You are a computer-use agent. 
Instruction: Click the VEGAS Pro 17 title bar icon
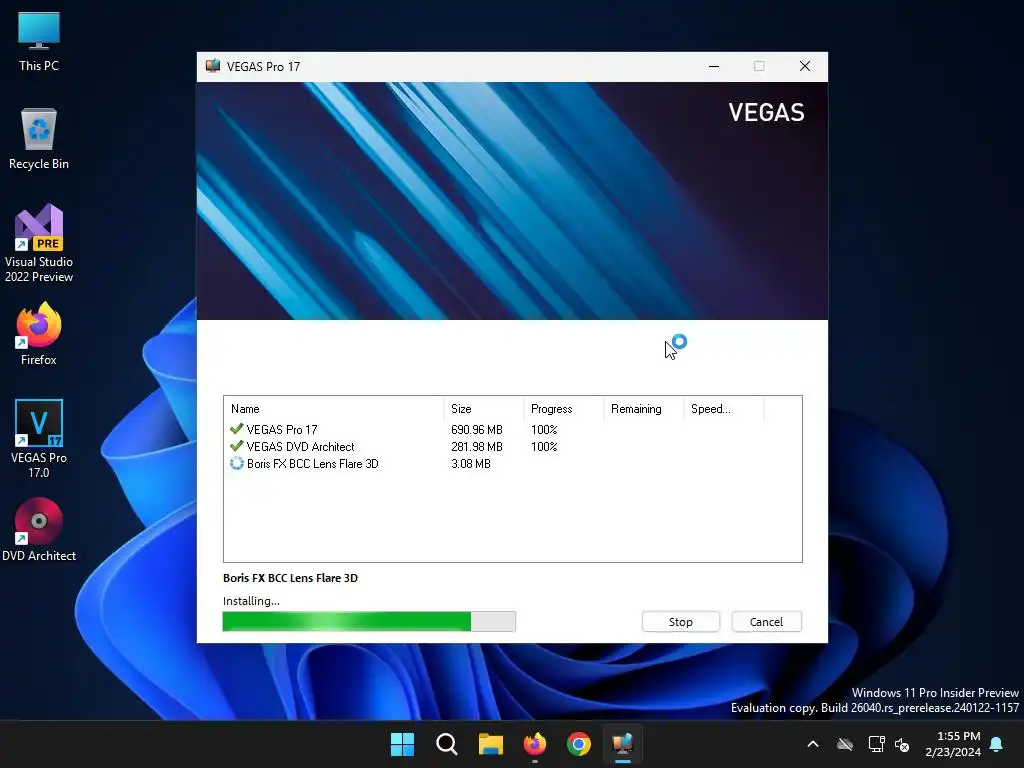tap(213, 66)
